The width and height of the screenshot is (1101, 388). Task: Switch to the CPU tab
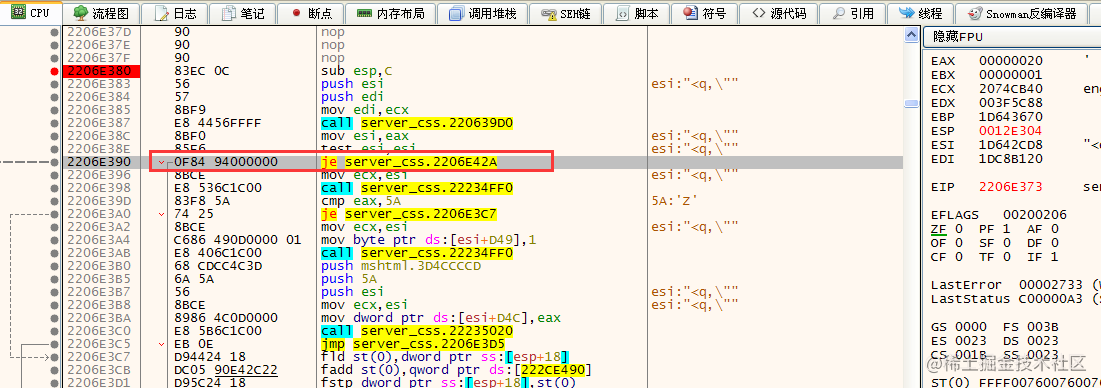click(x=30, y=13)
